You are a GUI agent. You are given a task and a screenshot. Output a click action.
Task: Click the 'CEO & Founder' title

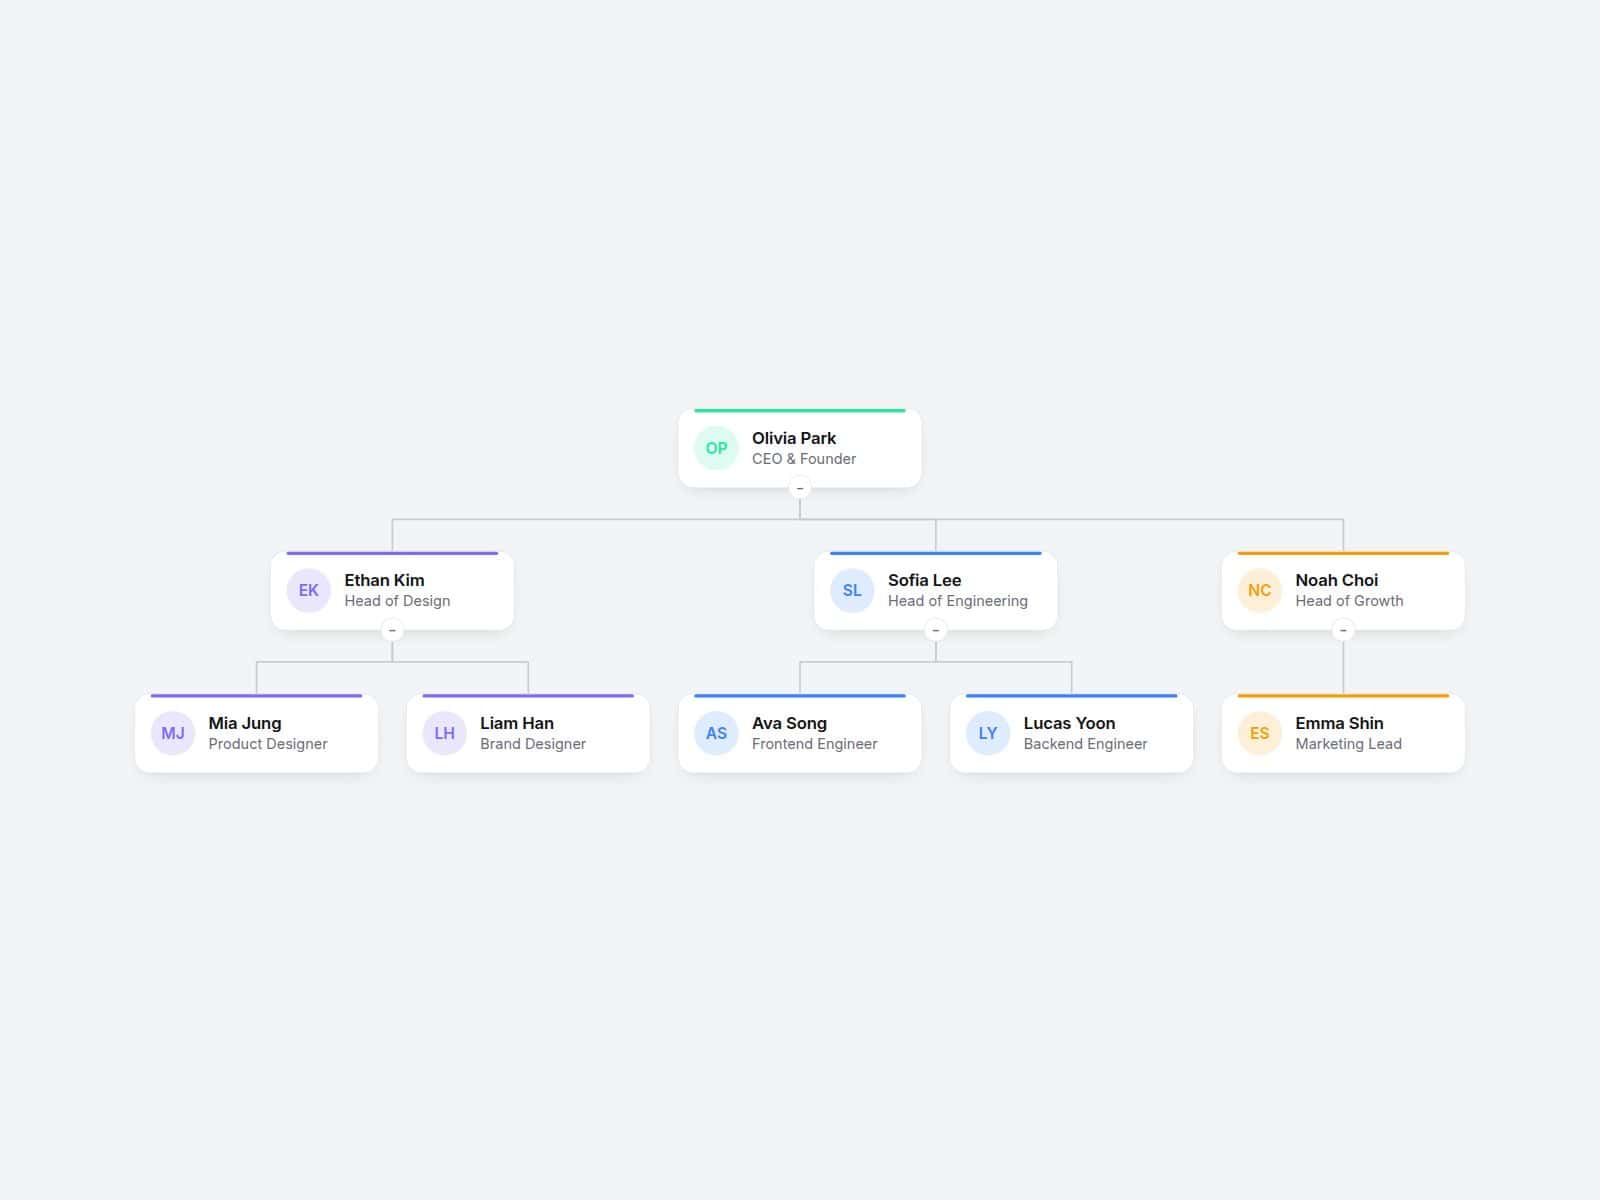pos(804,459)
